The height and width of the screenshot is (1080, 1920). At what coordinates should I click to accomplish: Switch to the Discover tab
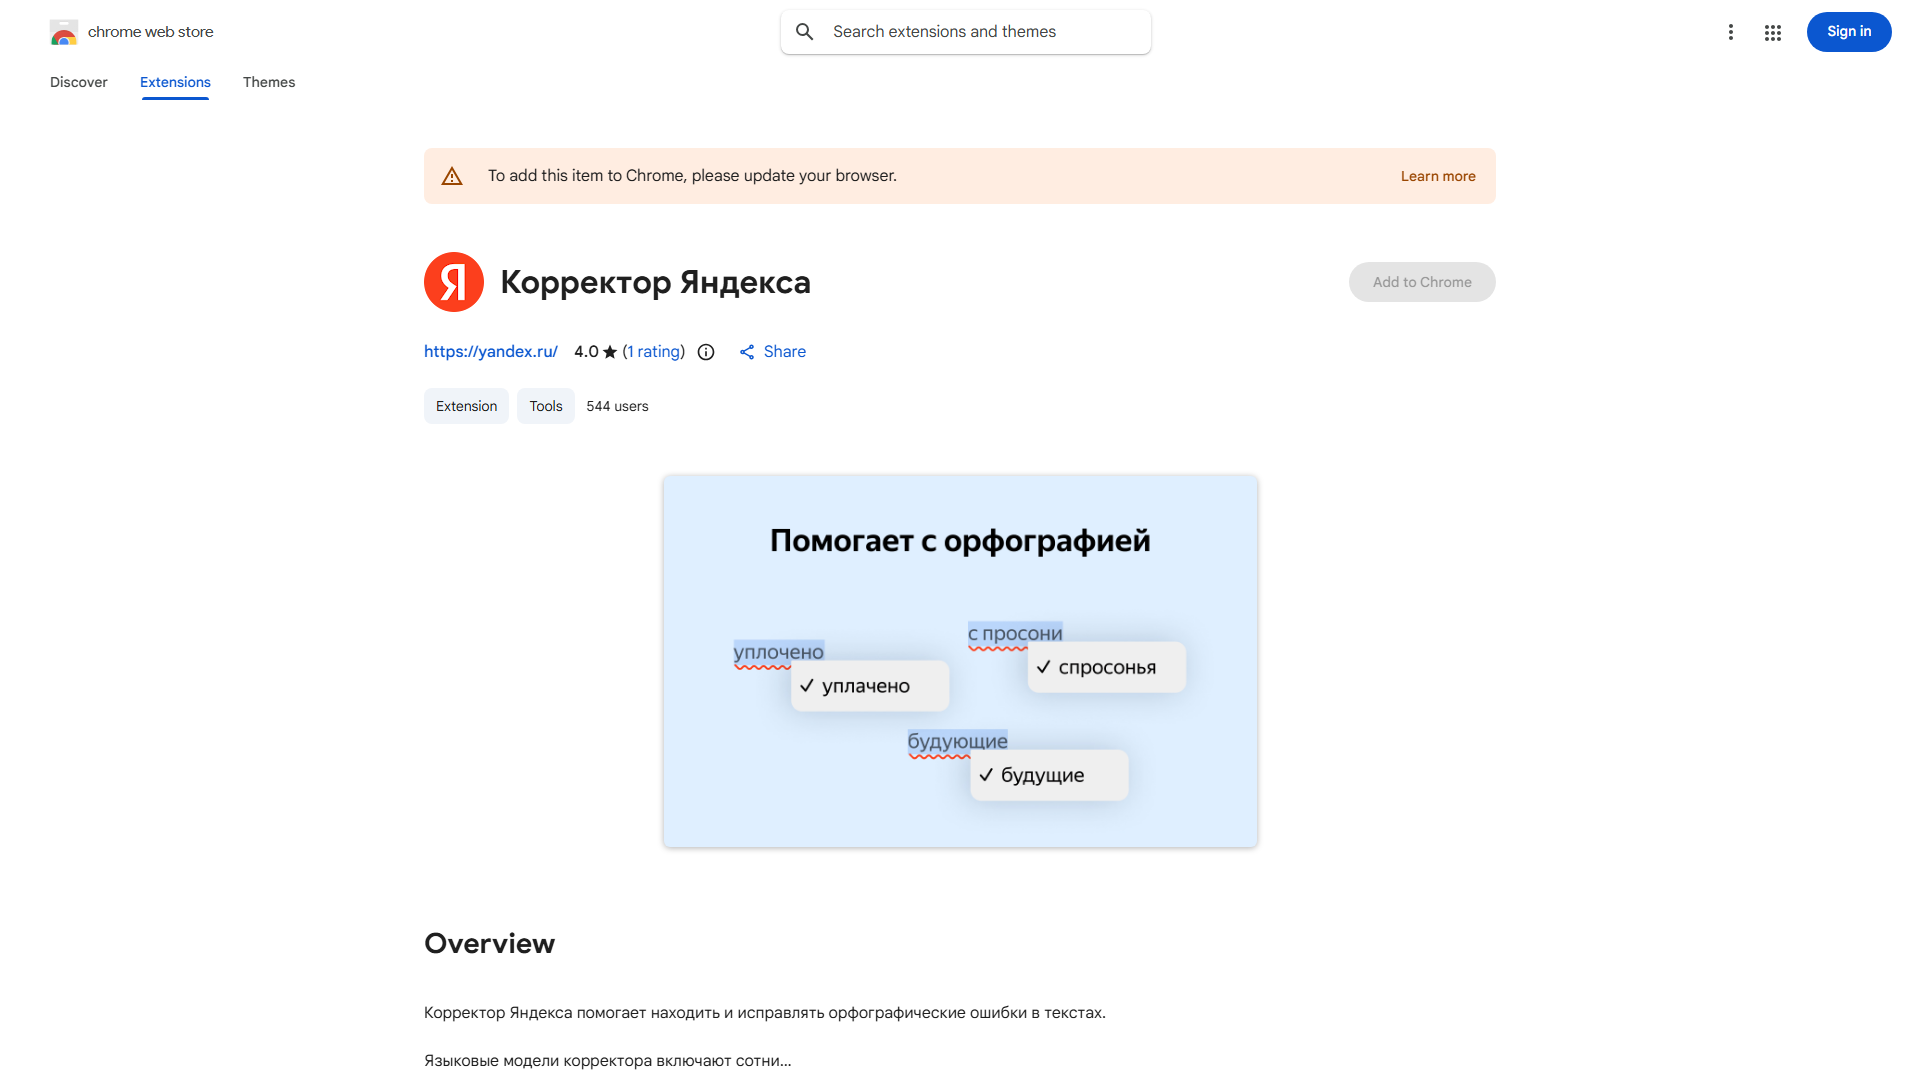click(x=78, y=82)
